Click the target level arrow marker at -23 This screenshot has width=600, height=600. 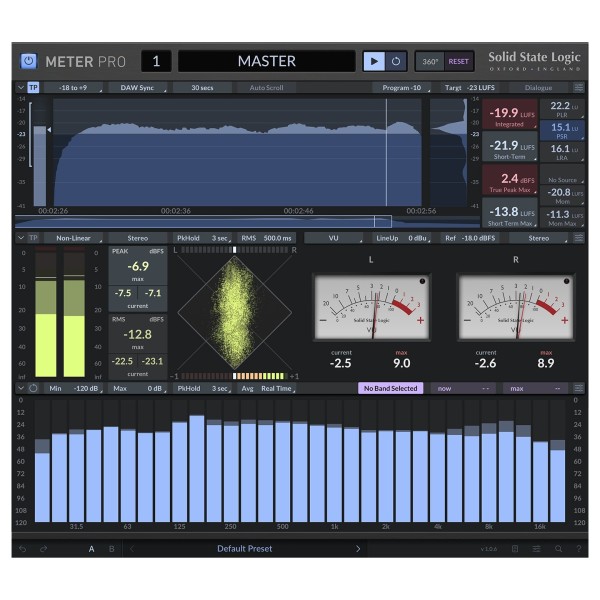click(x=49, y=130)
